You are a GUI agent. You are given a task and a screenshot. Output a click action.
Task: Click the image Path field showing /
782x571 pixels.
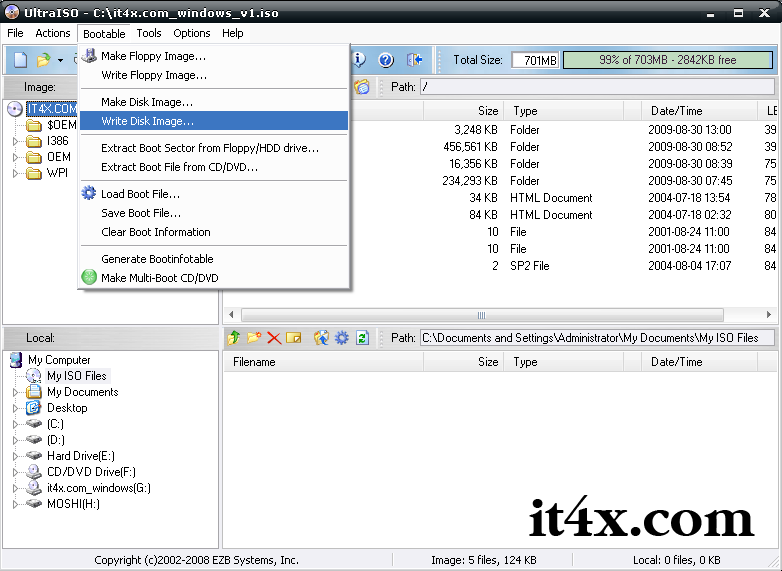coord(597,87)
